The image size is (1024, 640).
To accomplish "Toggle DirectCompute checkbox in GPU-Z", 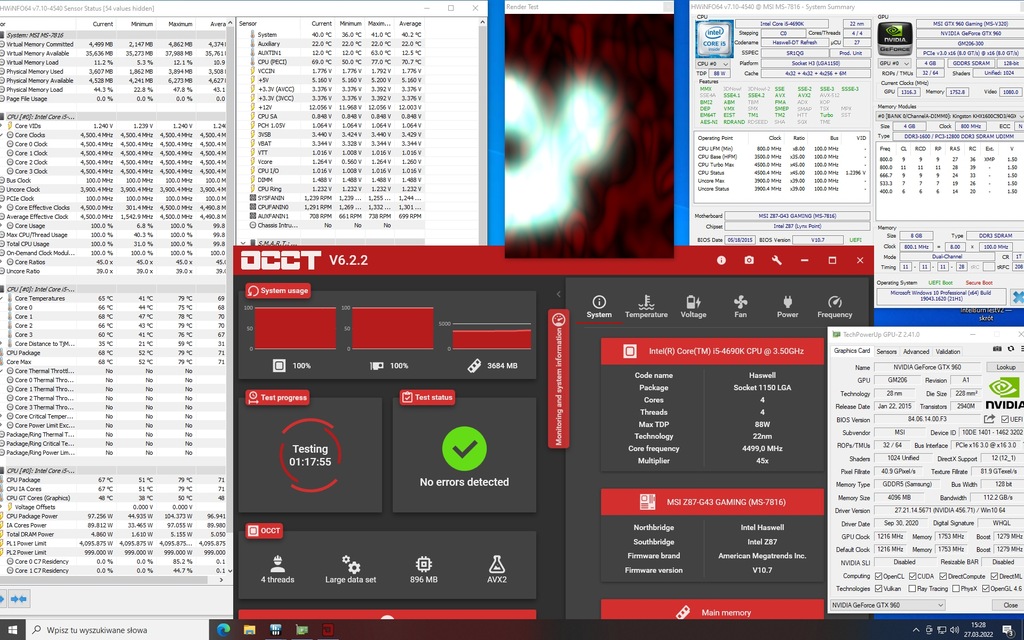I will 943,576.
